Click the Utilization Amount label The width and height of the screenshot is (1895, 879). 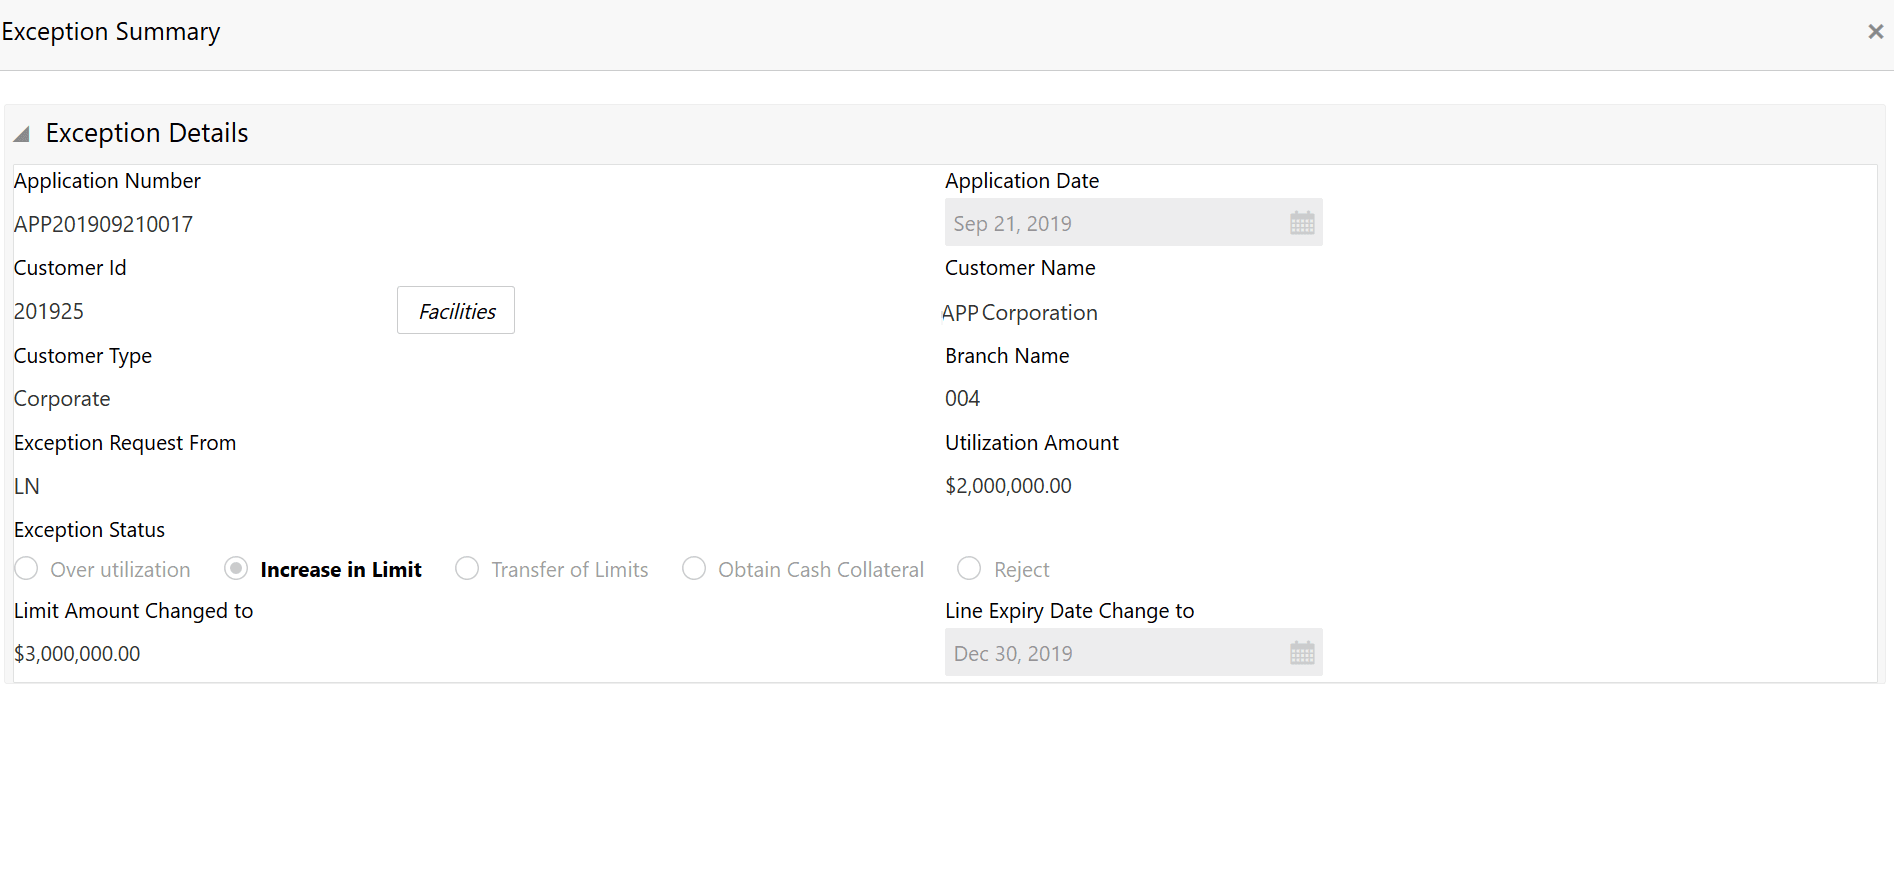(1032, 443)
